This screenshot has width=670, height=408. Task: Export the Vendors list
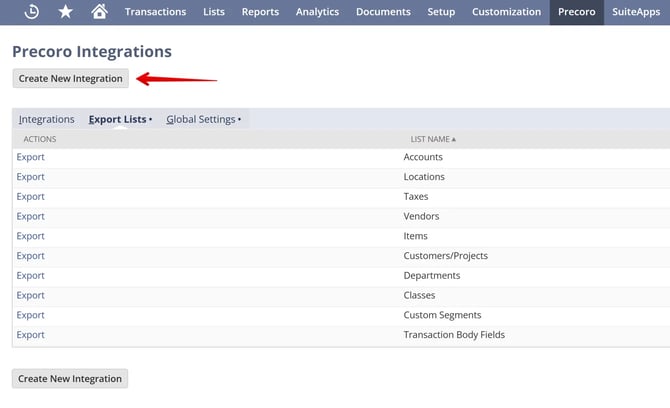click(31, 216)
